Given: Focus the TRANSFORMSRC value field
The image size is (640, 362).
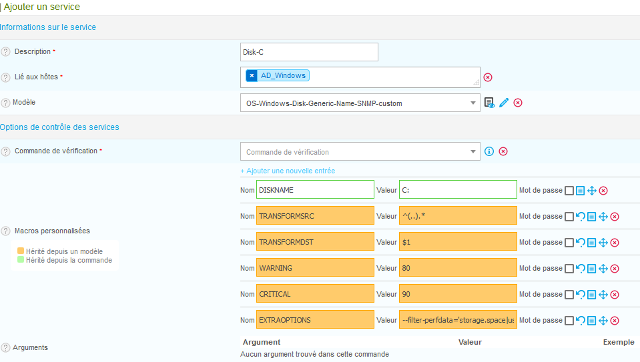Looking at the screenshot, I should (458, 216).
